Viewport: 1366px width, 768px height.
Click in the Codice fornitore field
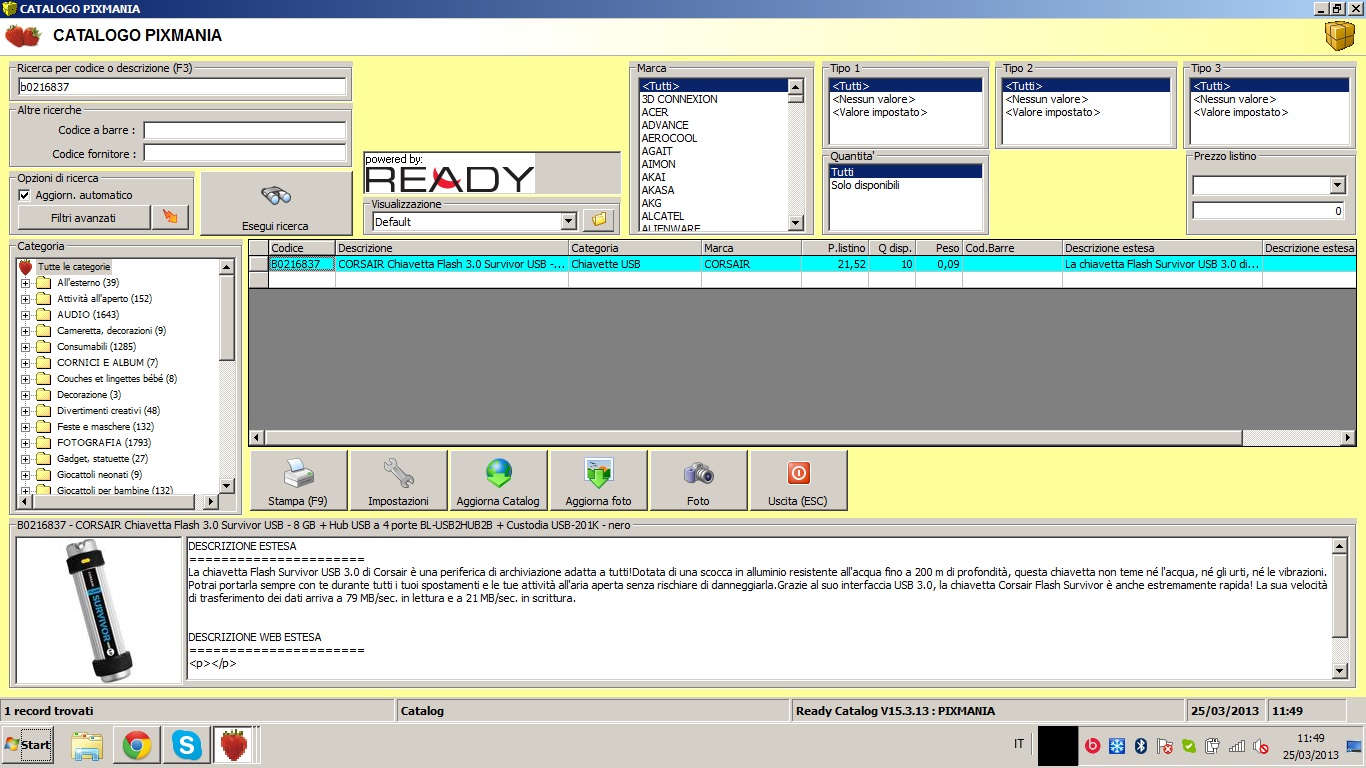[246, 153]
